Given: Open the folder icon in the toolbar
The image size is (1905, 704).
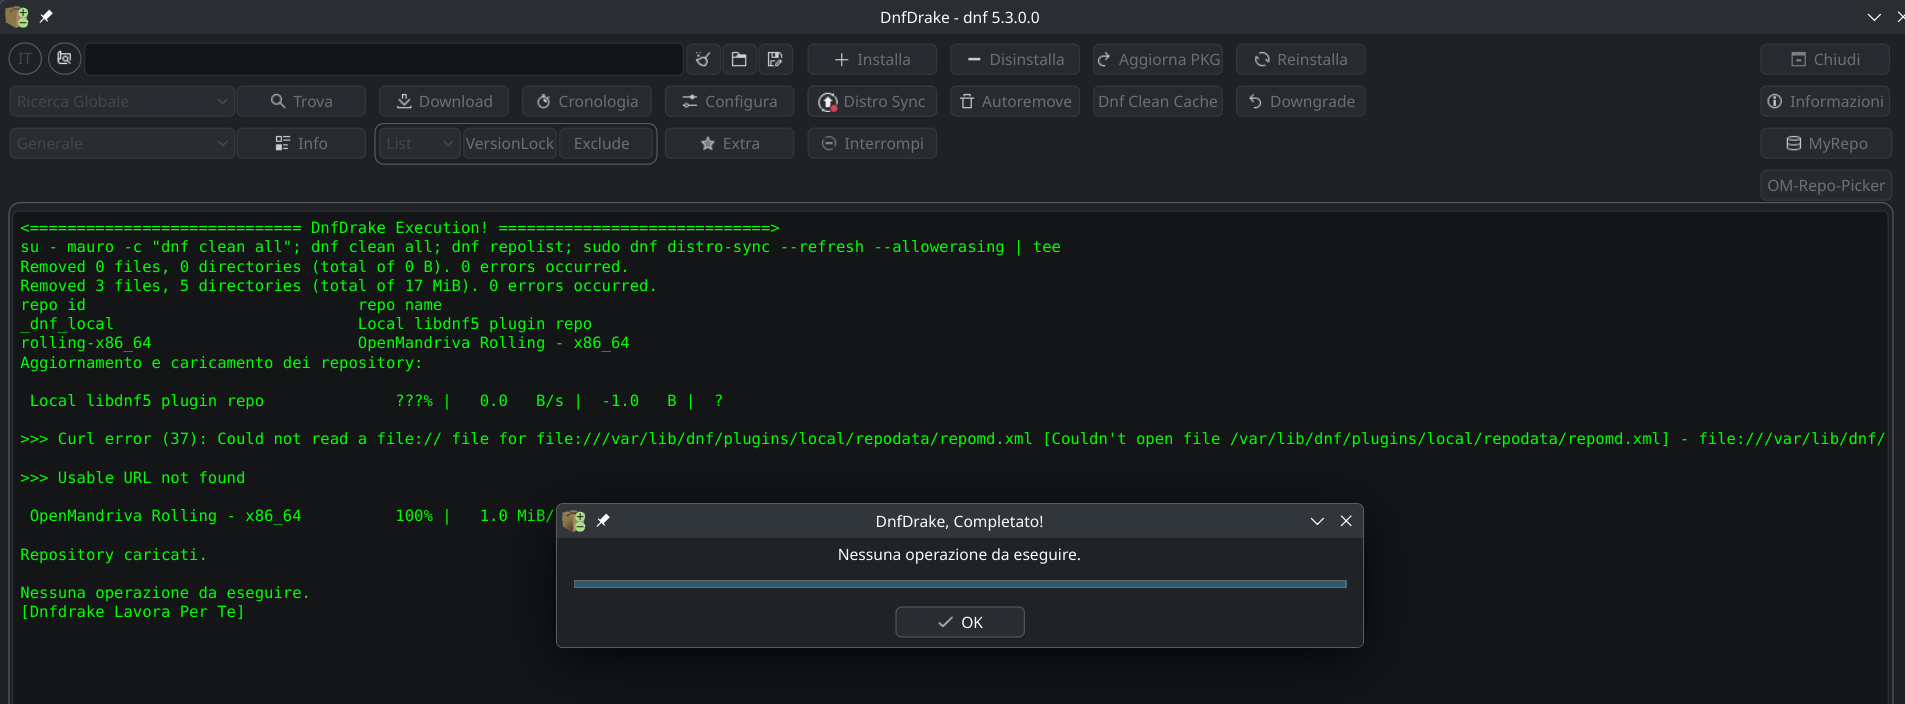Looking at the screenshot, I should (739, 59).
